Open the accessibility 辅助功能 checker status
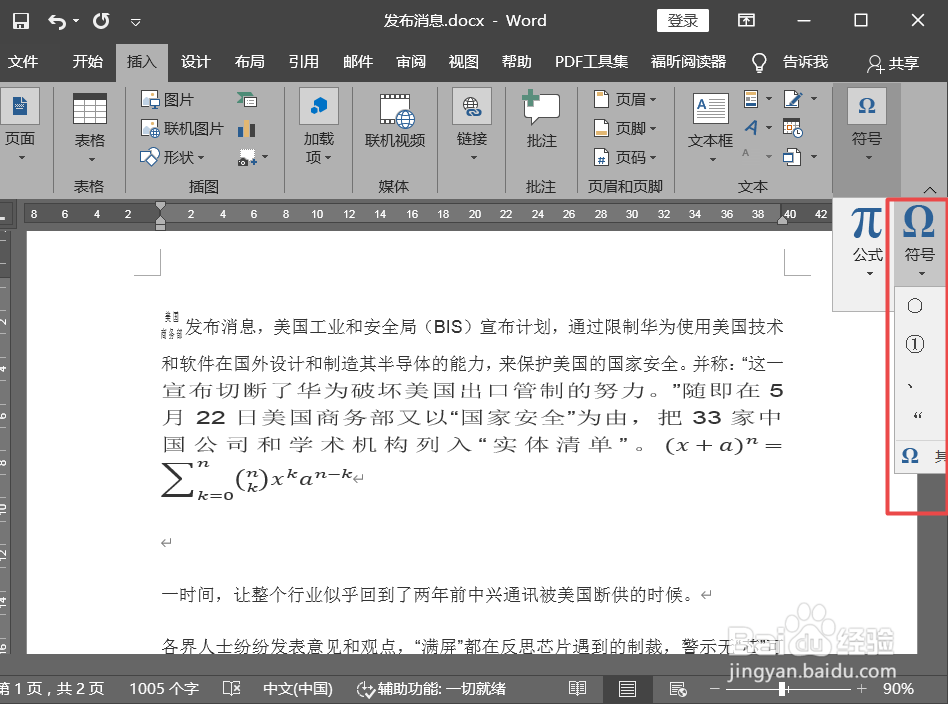This screenshot has height=704, width=948. tap(432, 689)
